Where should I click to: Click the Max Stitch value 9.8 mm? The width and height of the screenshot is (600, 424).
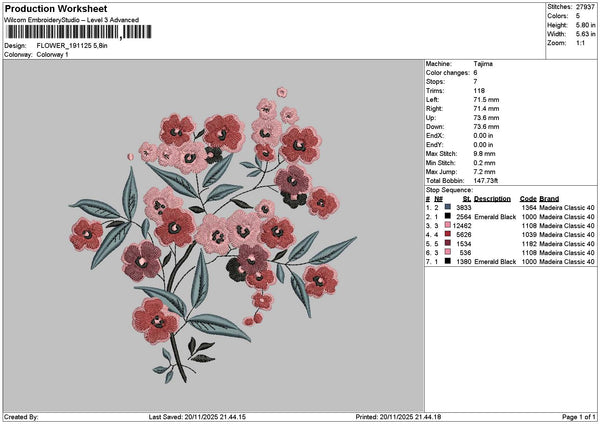[484, 154]
